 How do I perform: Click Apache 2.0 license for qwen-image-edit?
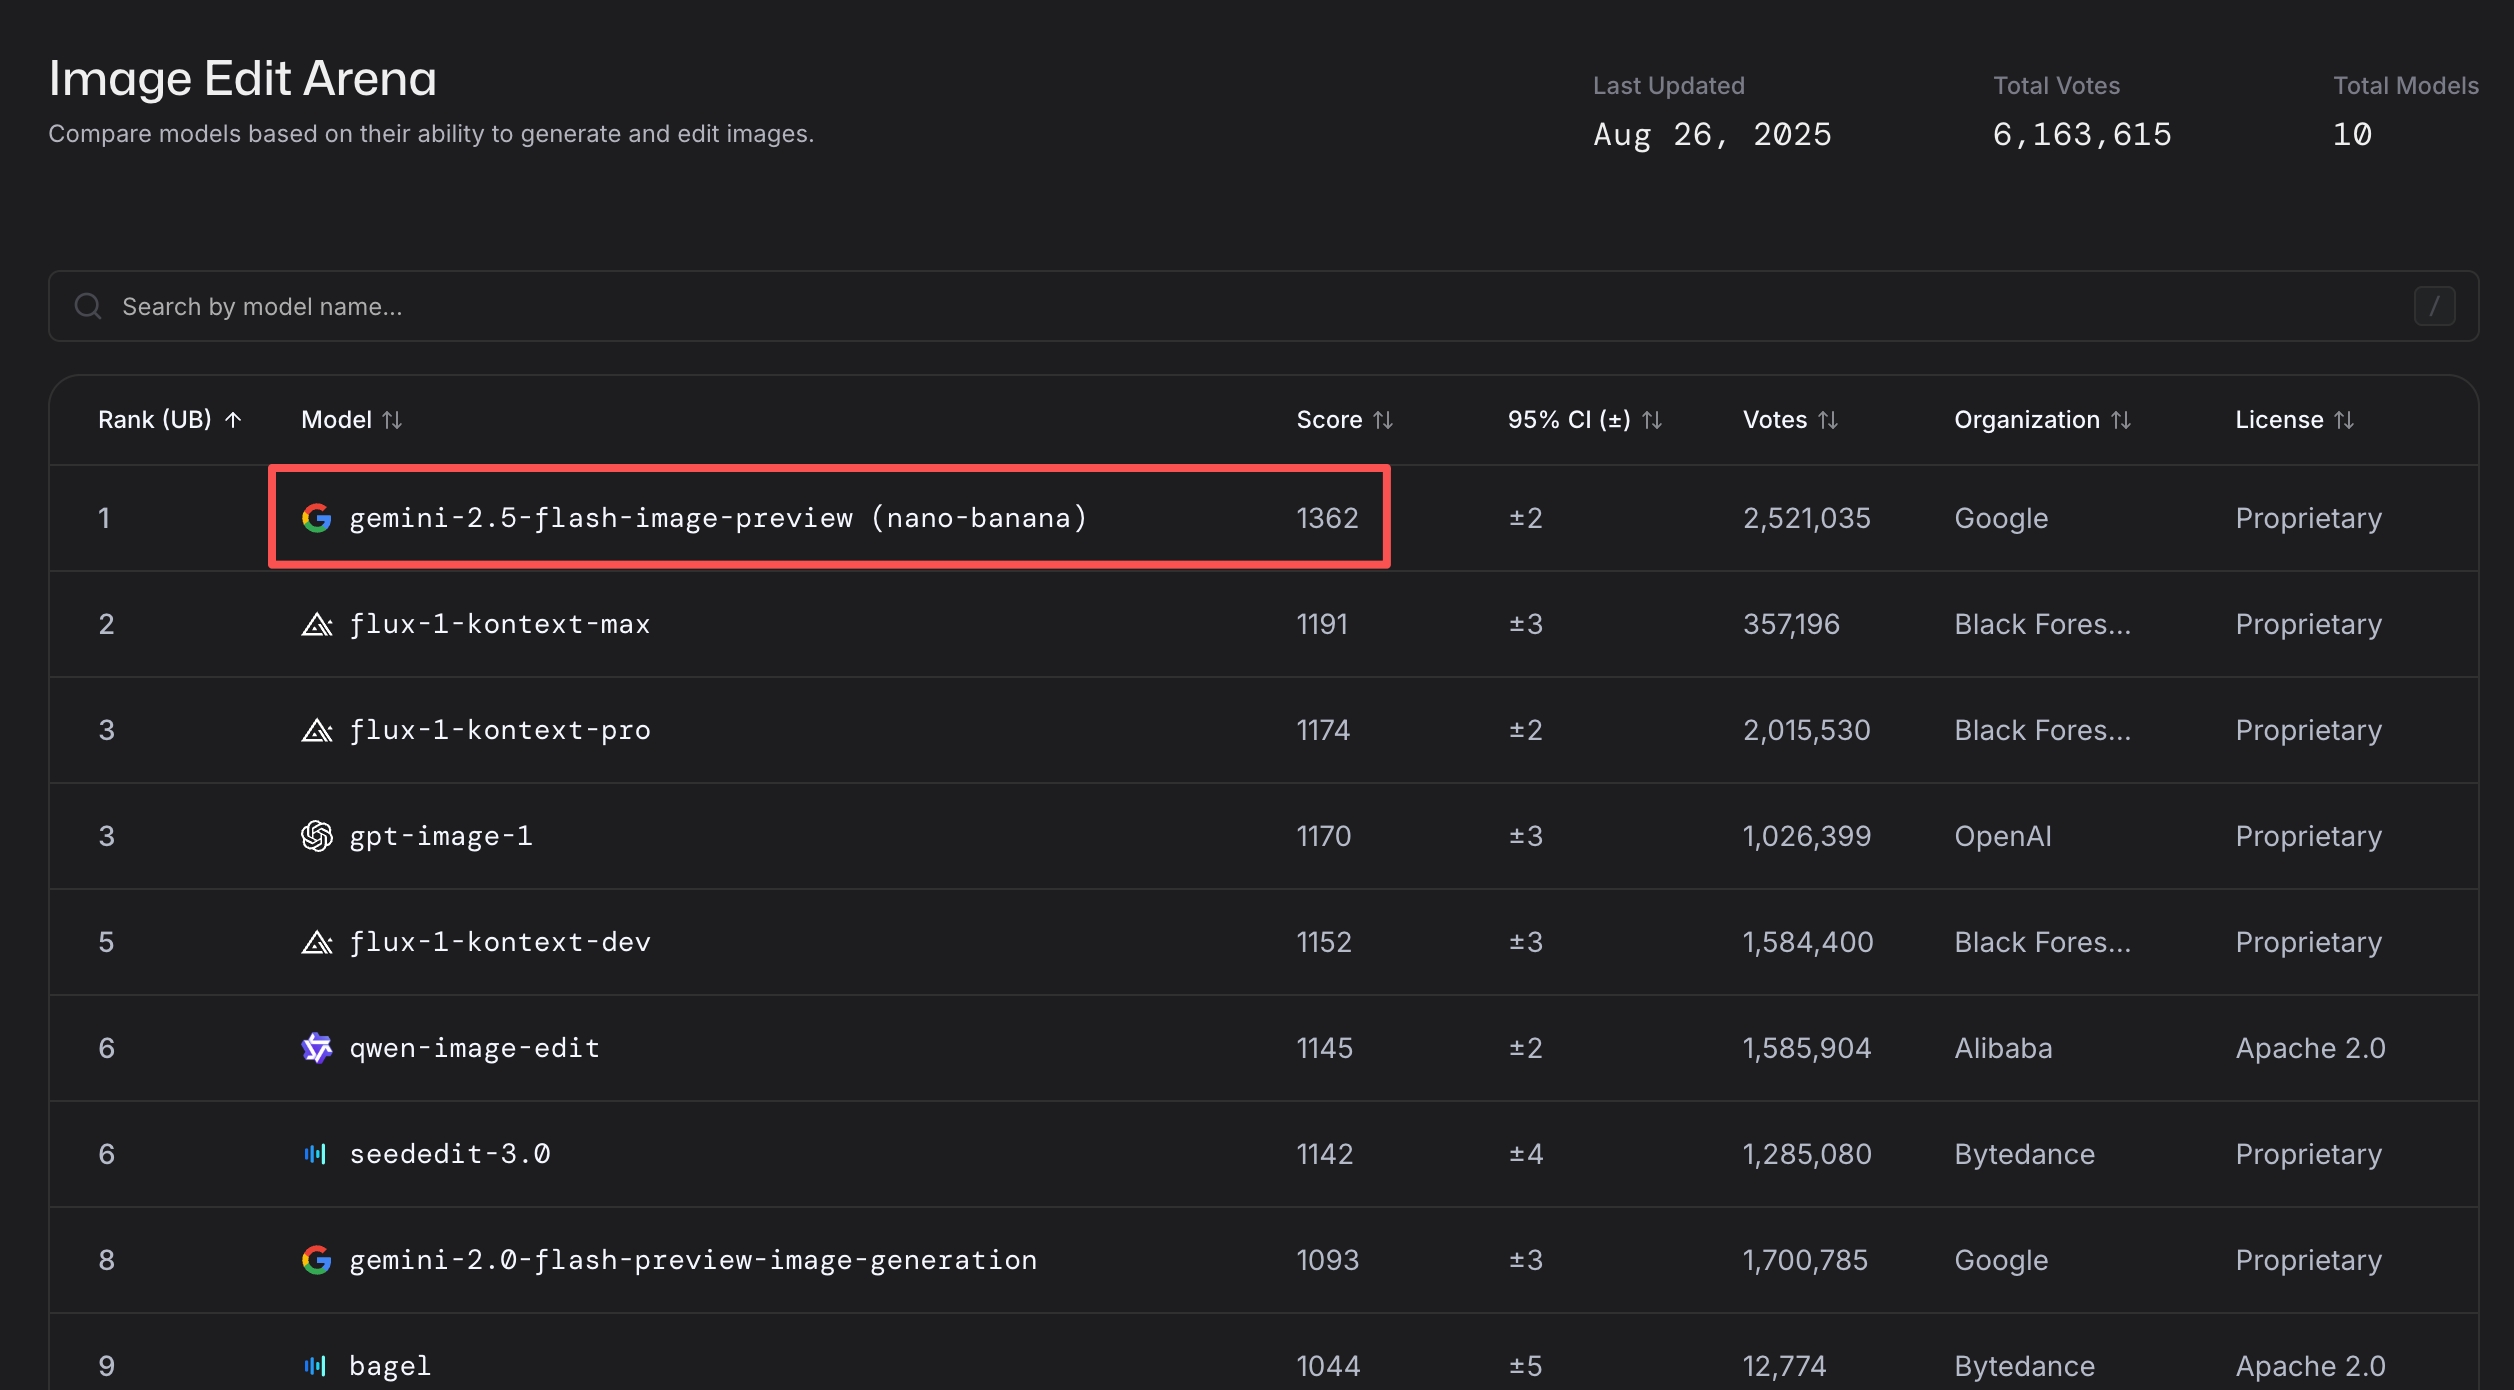(2310, 1048)
